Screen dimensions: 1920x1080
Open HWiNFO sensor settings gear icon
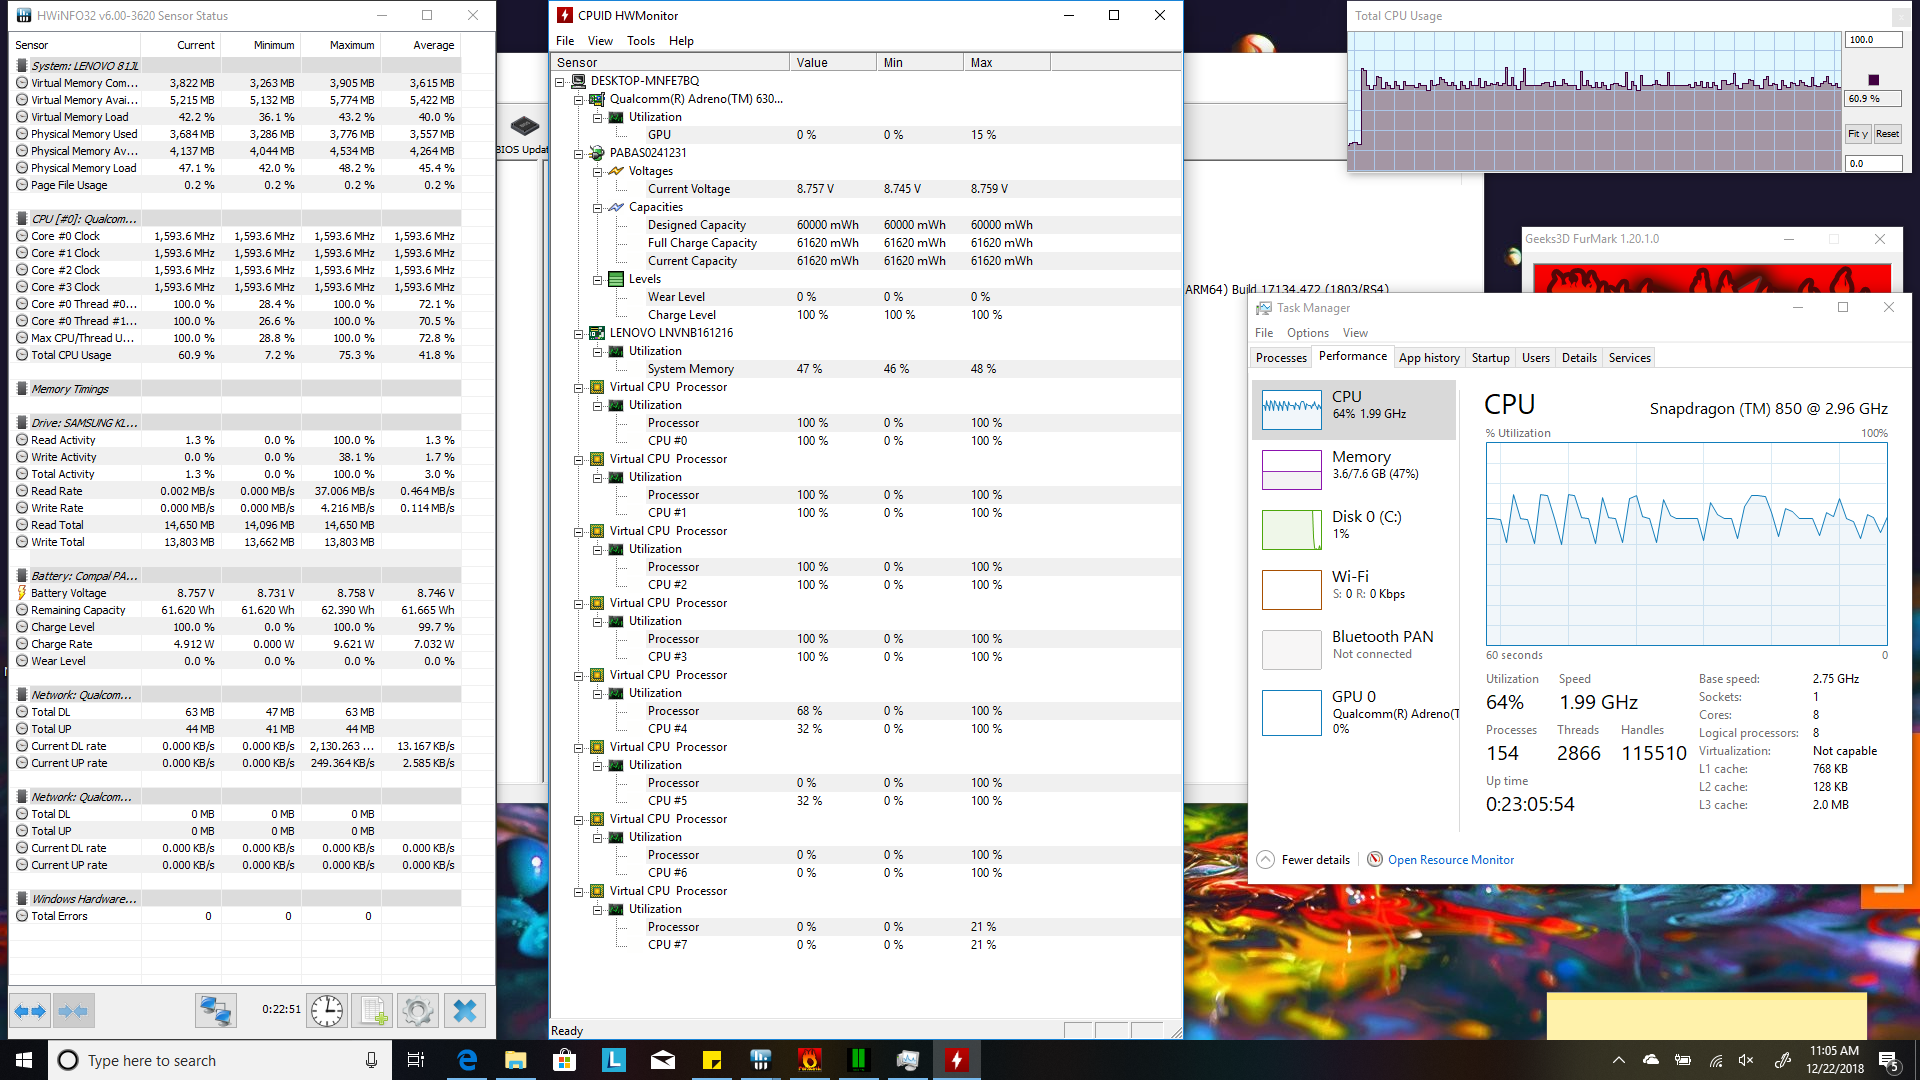click(x=418, y=1011)
